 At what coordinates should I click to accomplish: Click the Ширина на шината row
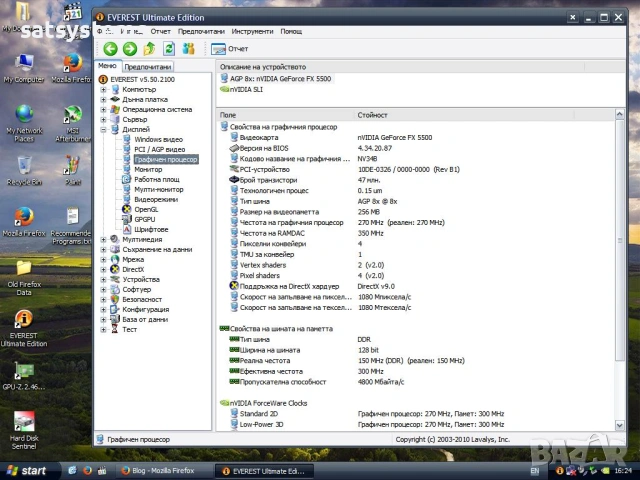click(x=415, y=350)
